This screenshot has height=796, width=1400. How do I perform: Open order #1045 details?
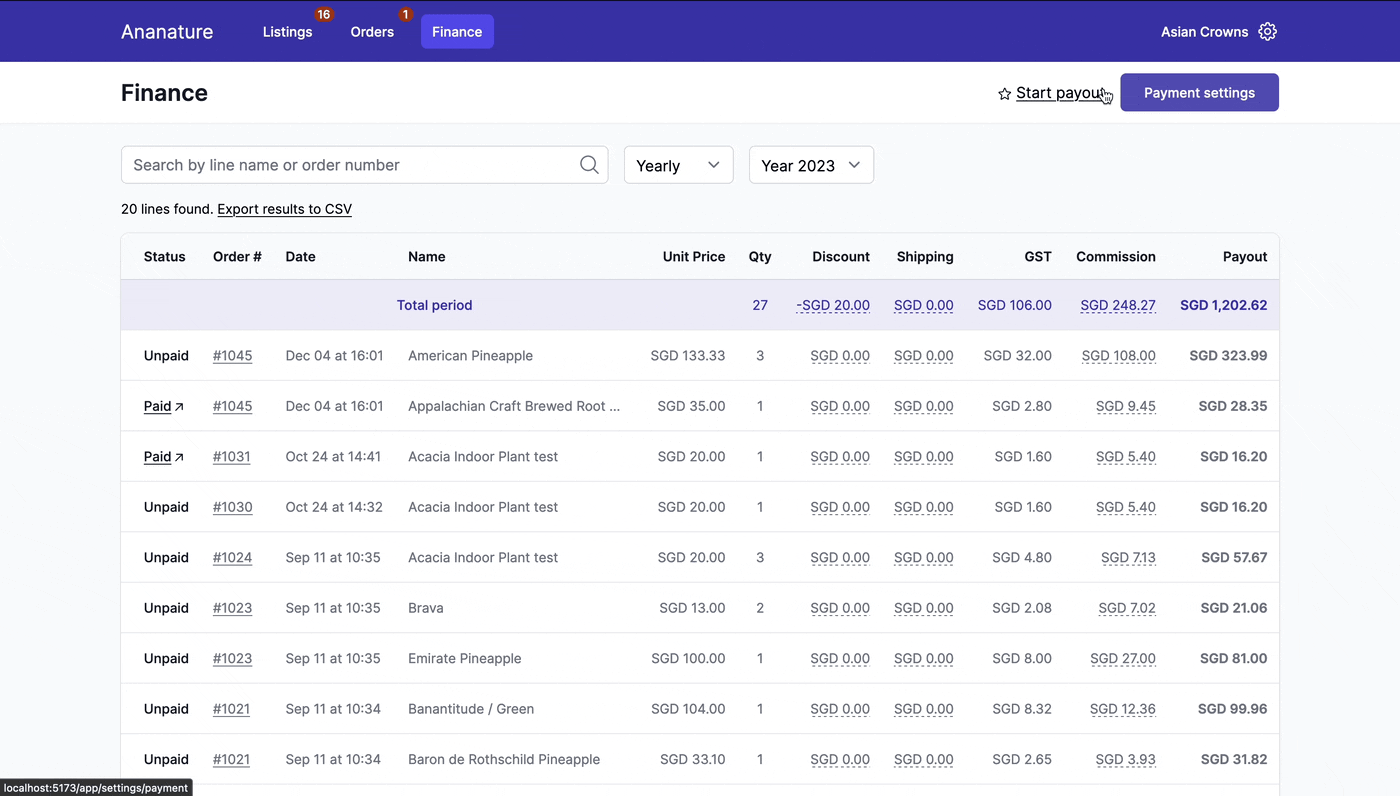232,355
